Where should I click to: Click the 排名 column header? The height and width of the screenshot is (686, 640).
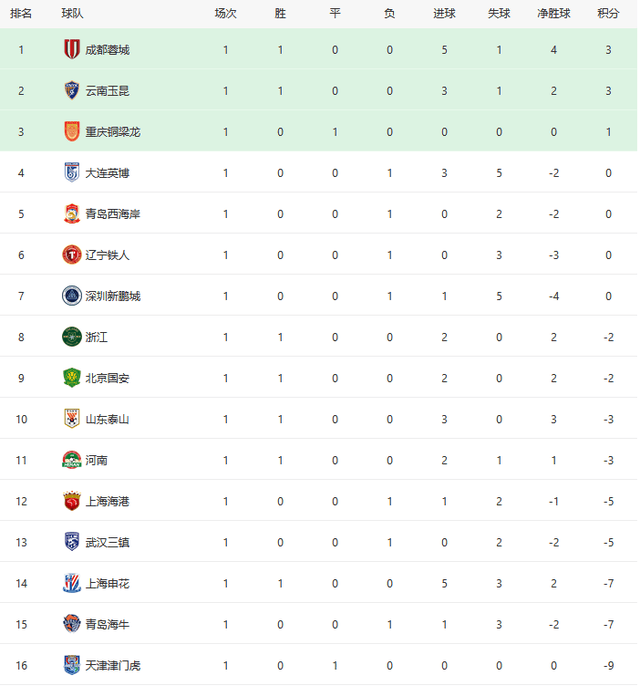pos(21,13)
